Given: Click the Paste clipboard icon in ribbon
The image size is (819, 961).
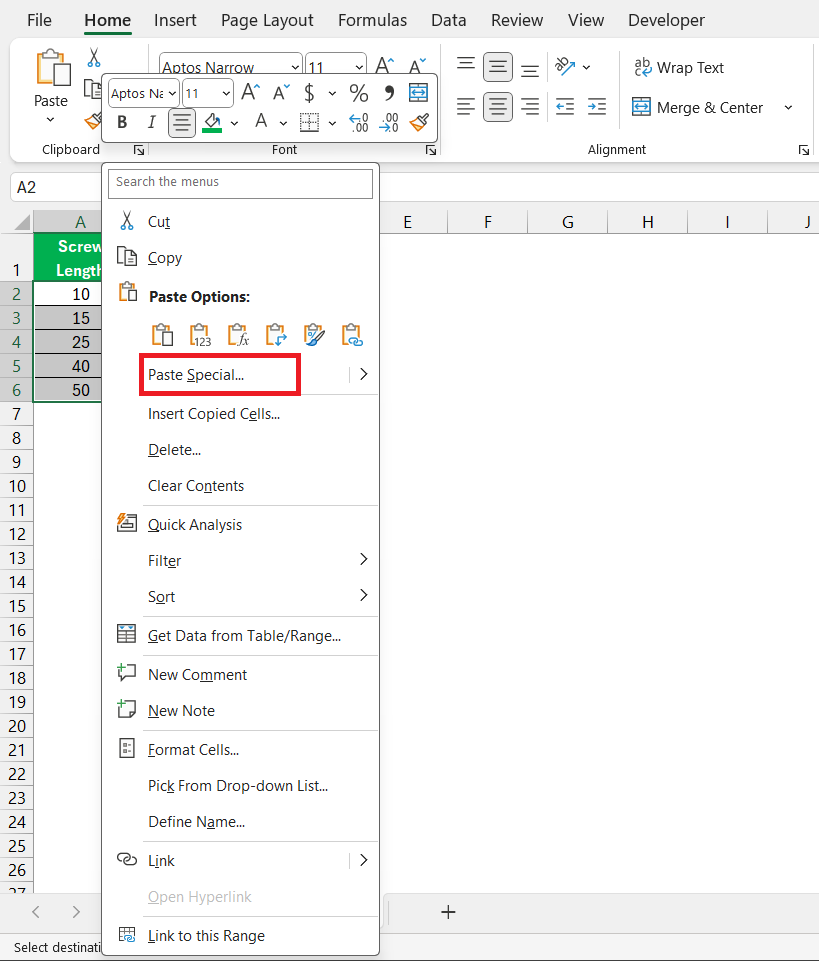Looking at the screenshot, I should pos(52,67).
